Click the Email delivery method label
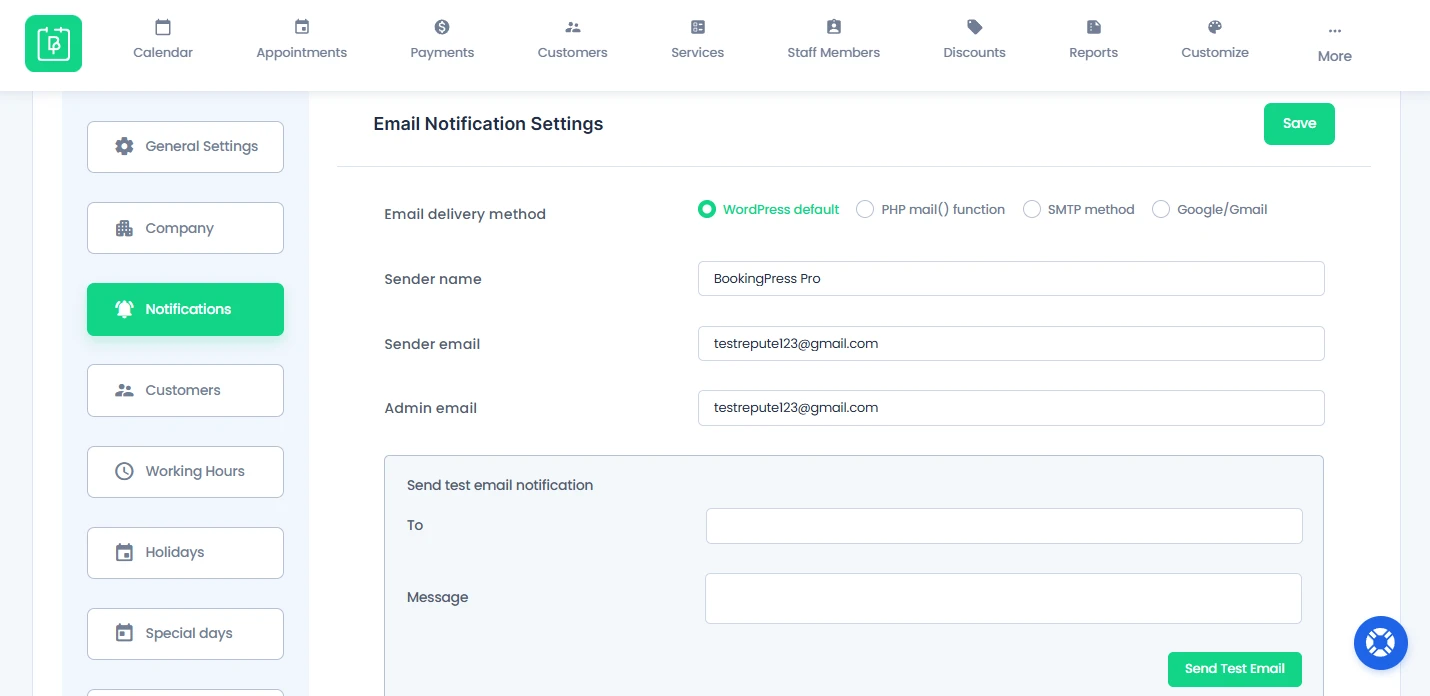 coord(465,214)
